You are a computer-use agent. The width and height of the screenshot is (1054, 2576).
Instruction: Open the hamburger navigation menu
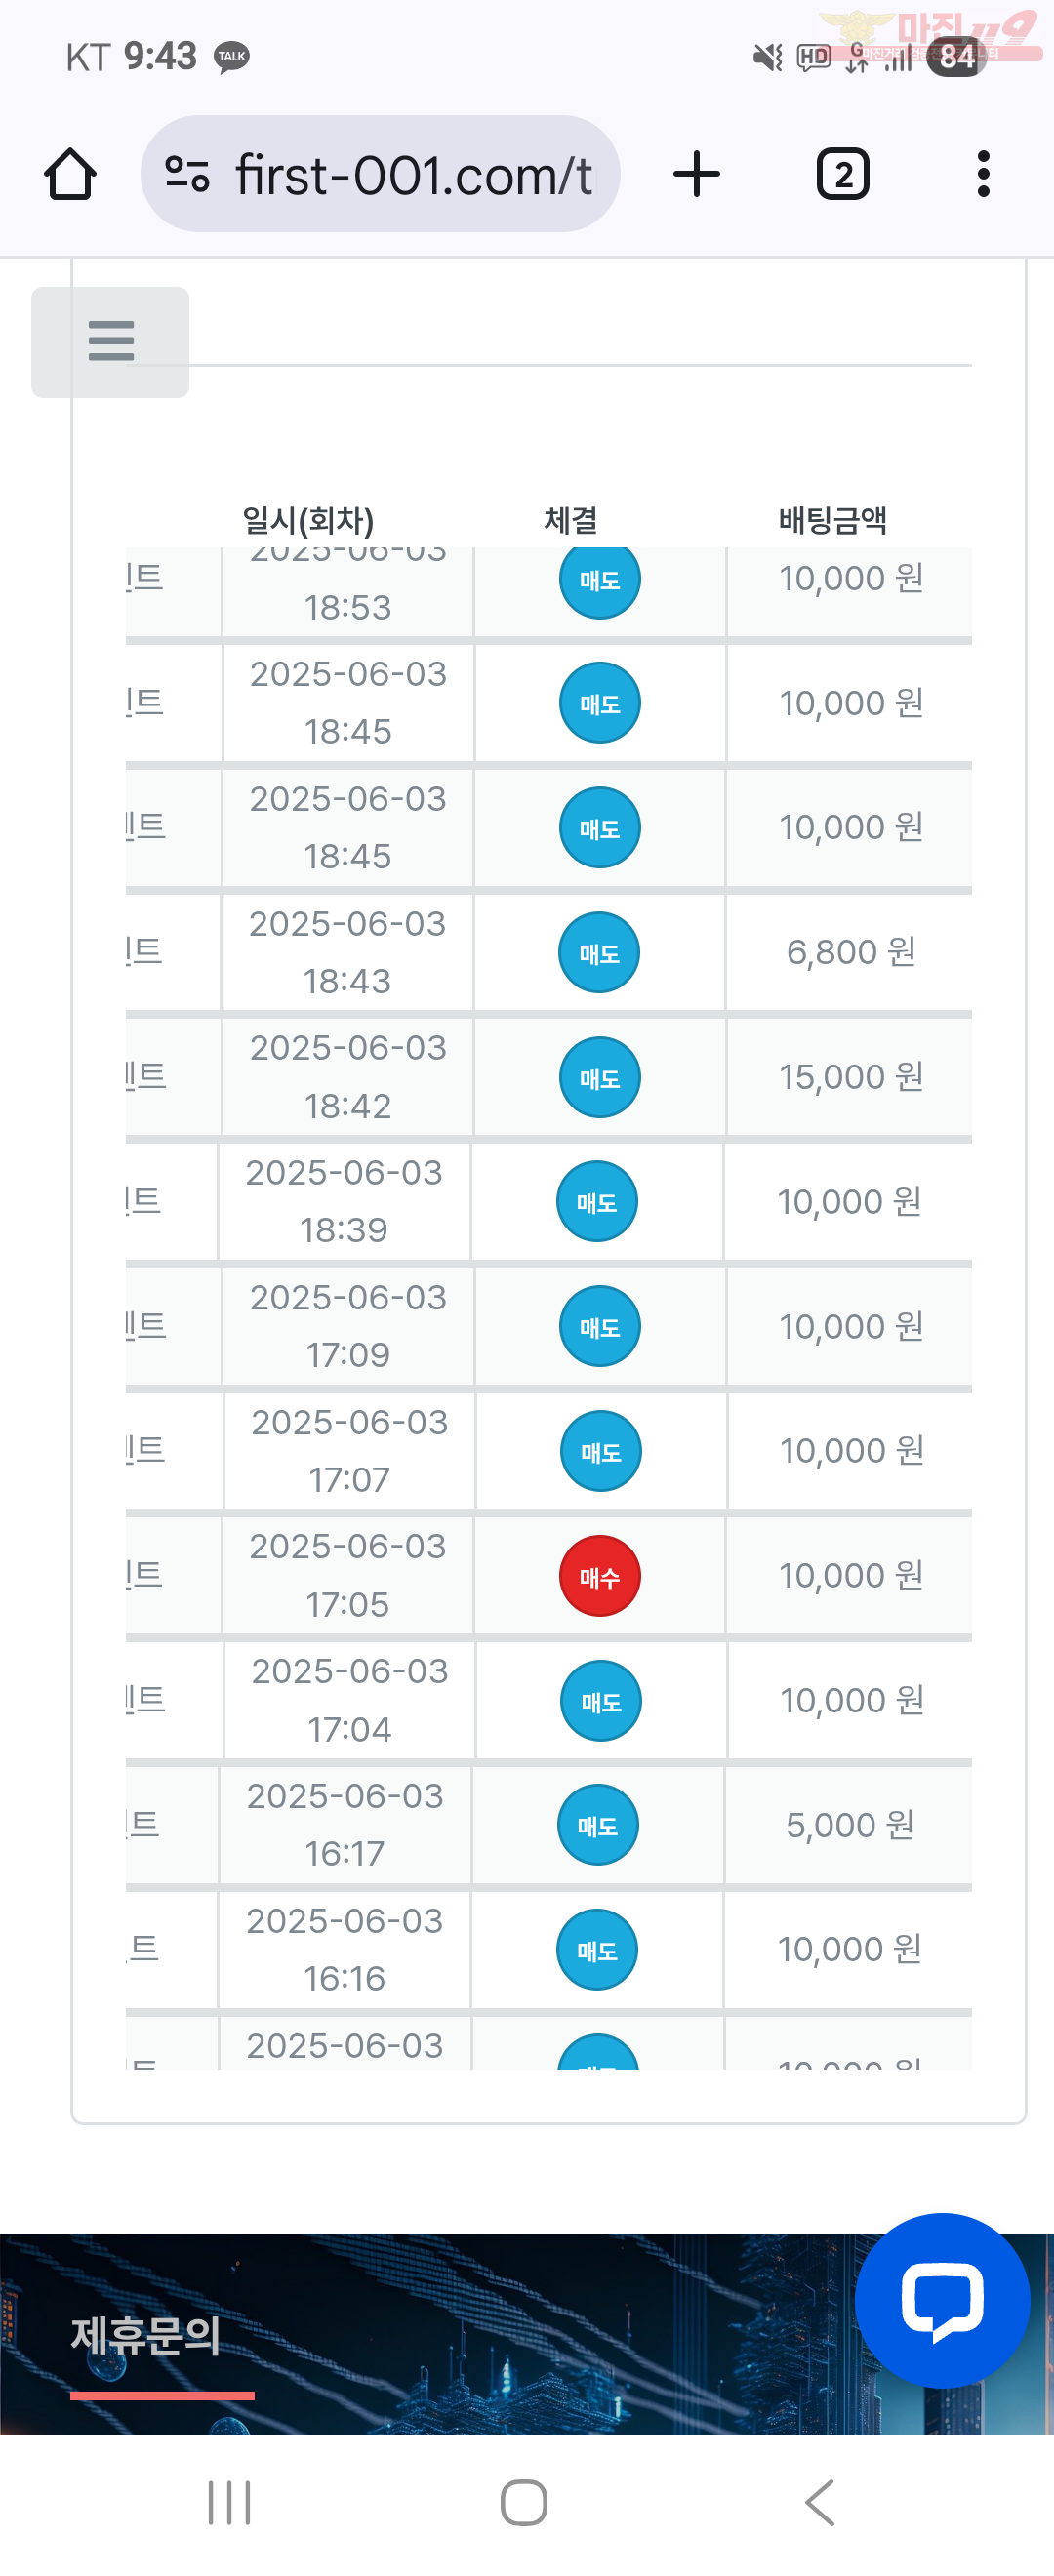pos(110,342)
